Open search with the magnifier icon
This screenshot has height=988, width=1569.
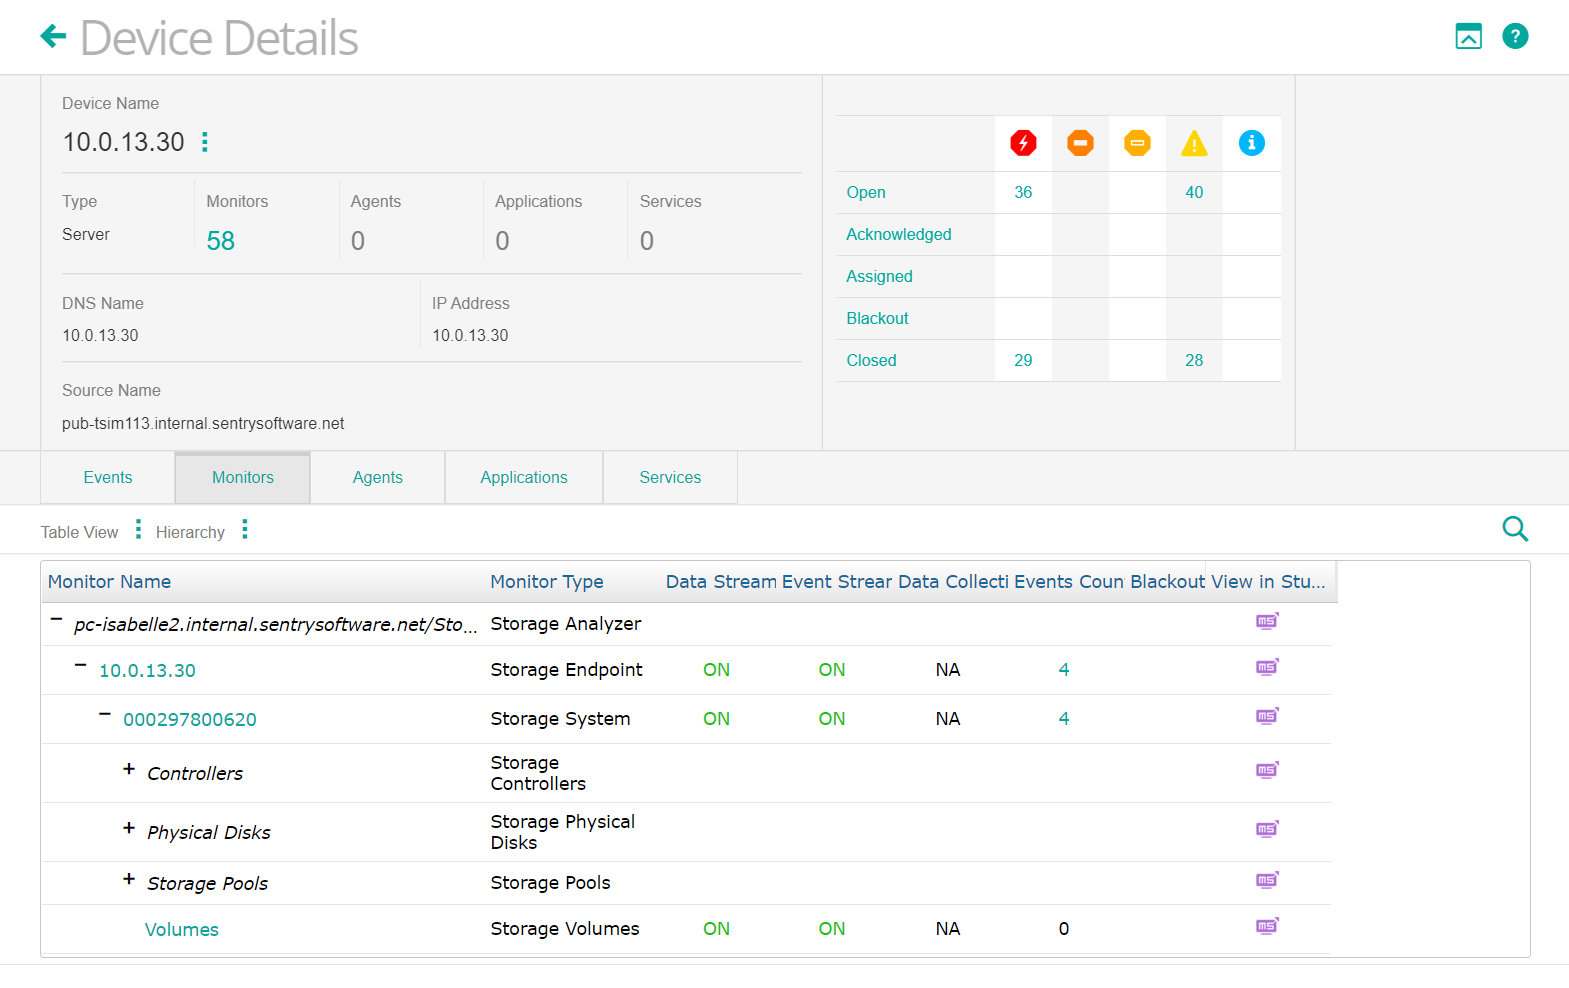[x=1515, y=529]
